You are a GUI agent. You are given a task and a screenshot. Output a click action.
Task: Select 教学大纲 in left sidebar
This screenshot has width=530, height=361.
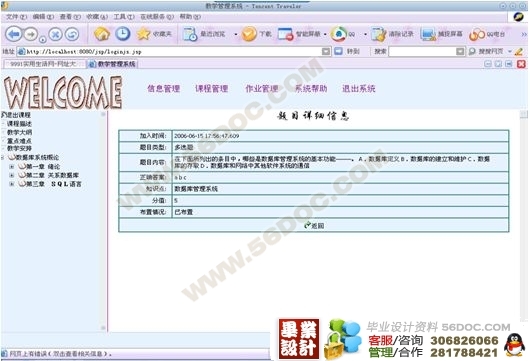pyautogui.click(x=20, y=132)
